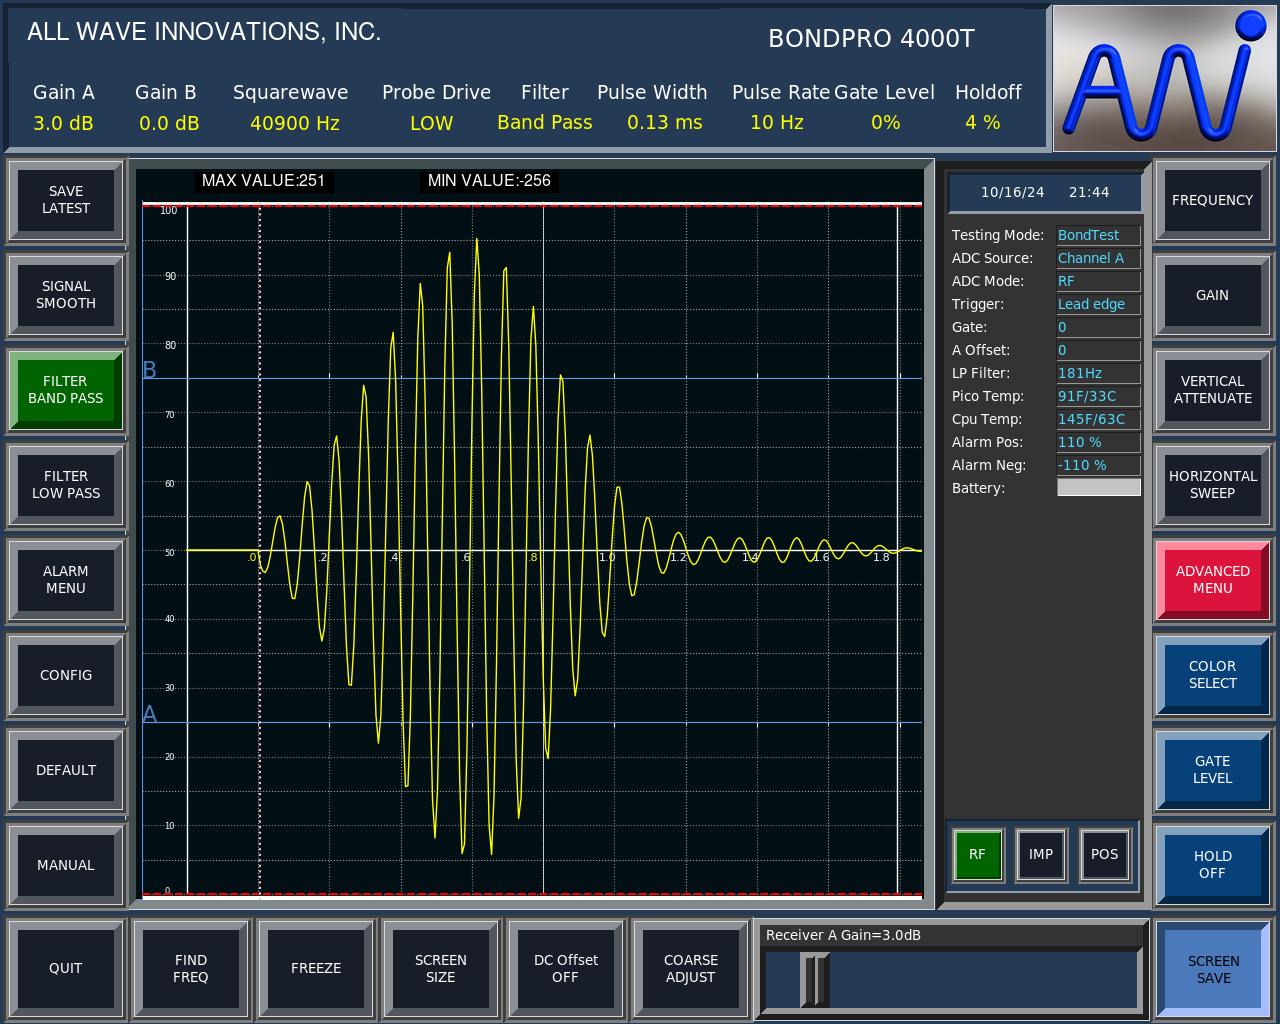The width and height of the screenshot is (1280, 1024).
Task: Toggle the HOLD OFF button
Action: click(x=1213, y=865)
